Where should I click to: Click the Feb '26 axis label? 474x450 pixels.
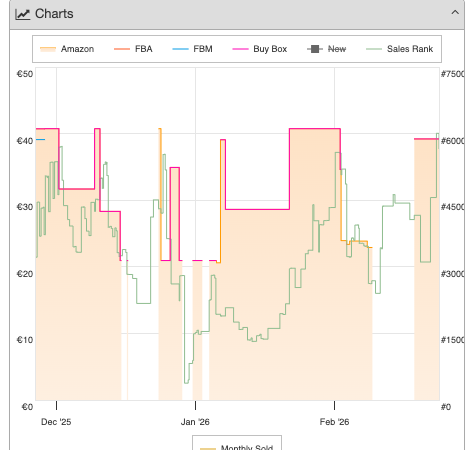point(334,422)
